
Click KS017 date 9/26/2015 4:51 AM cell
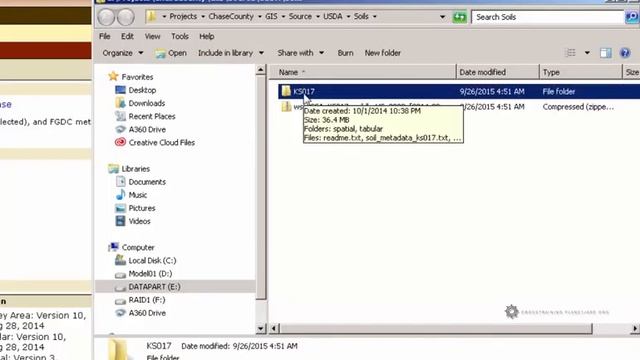[x=492, y=92]
